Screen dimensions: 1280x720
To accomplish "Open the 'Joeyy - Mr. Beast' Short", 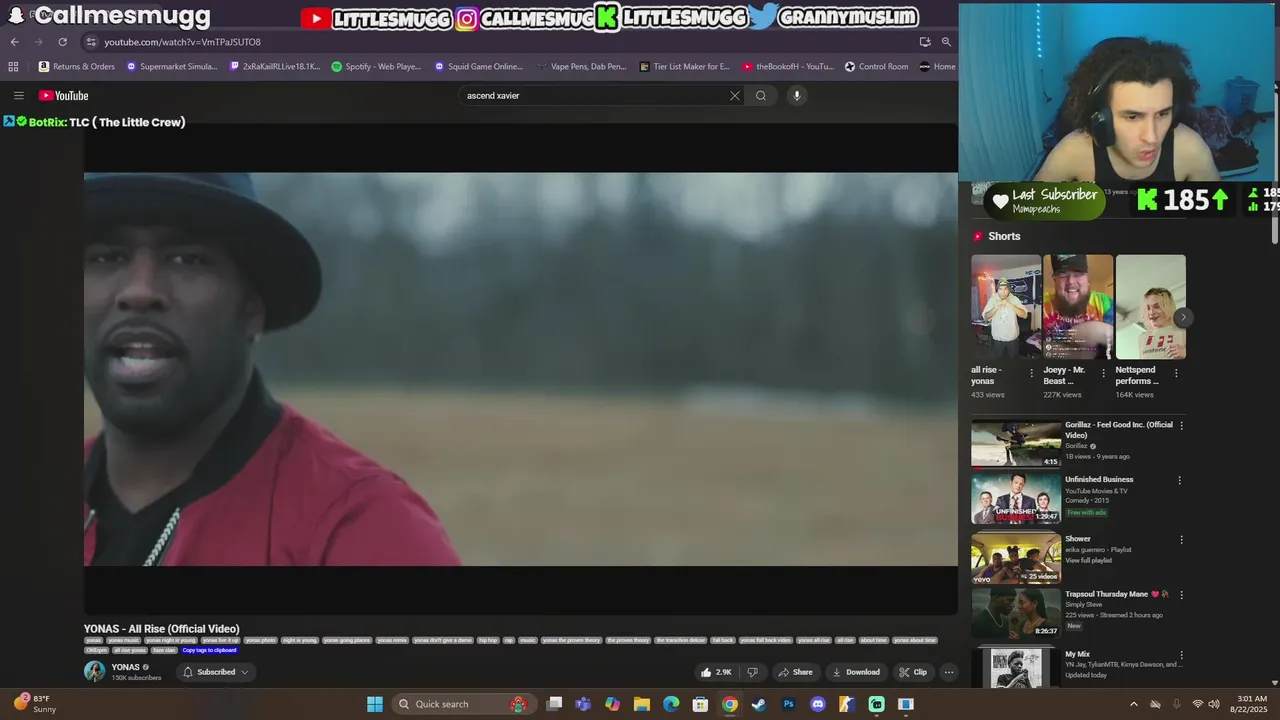I will [1078, 307].
